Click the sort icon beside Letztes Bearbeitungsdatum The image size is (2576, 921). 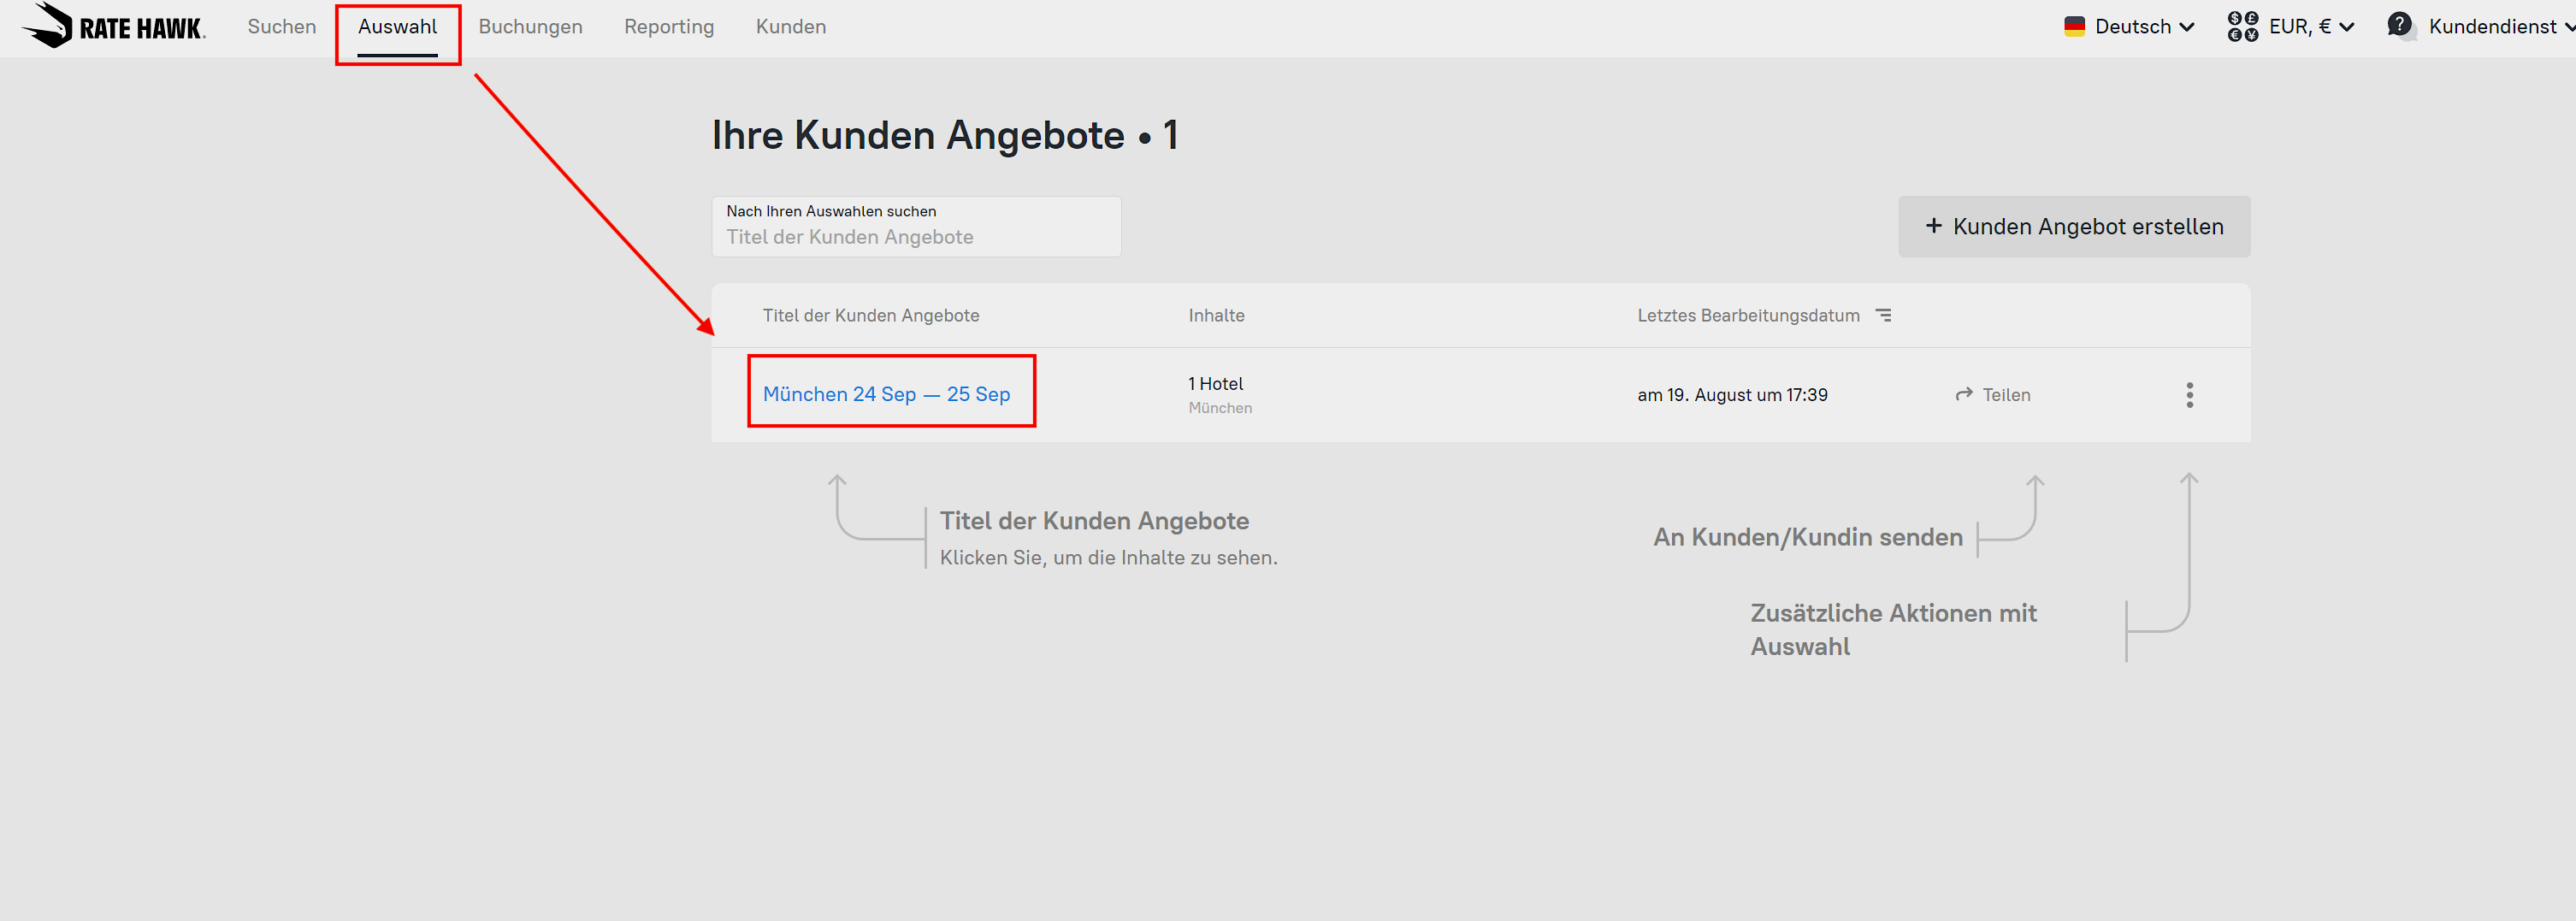1884,316
